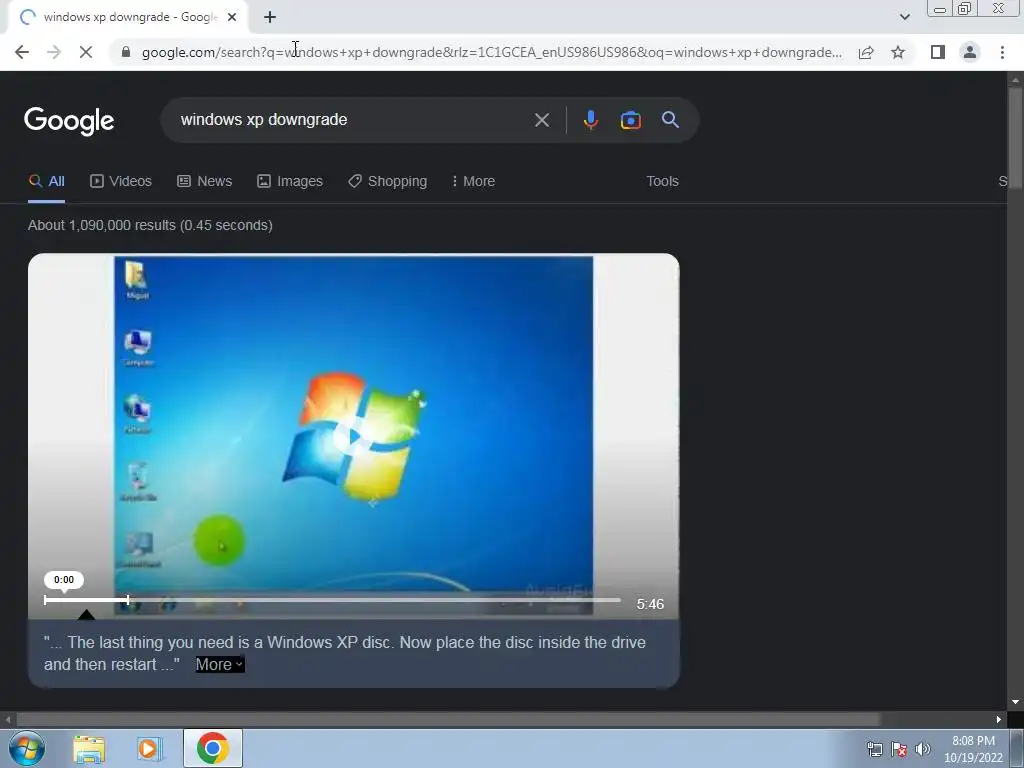Switch to News results tab
The image size is (1024, 768).
click(204, 182)
